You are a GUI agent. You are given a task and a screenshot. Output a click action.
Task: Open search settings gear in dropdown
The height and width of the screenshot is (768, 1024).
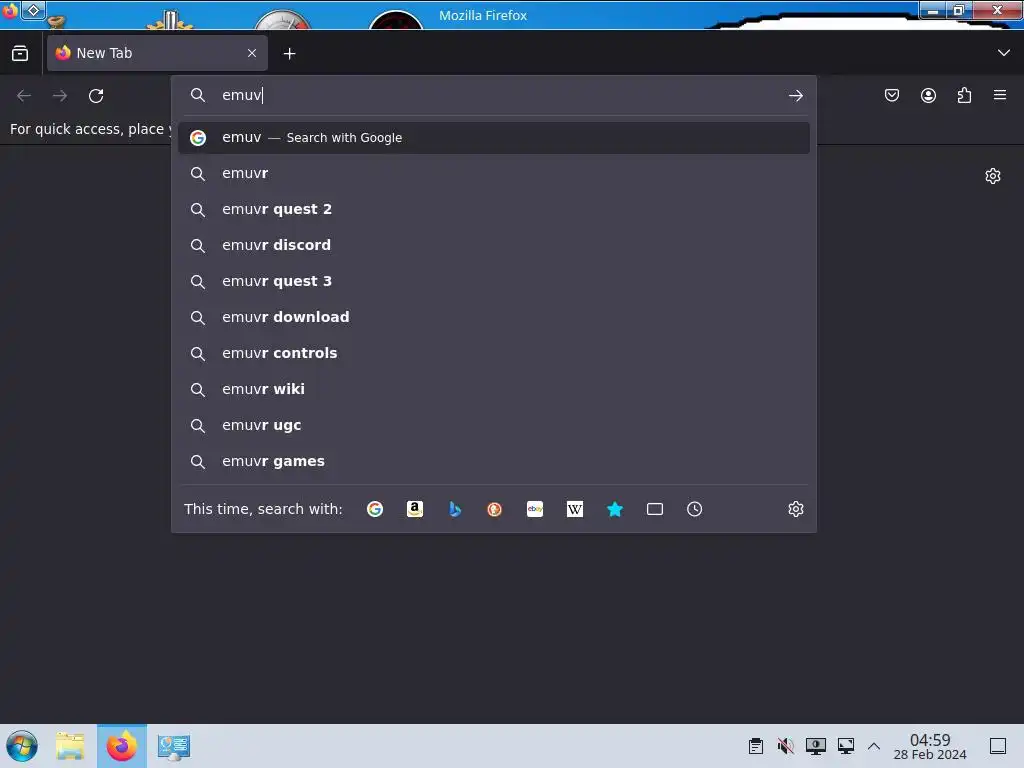click(x=795, y=509)
